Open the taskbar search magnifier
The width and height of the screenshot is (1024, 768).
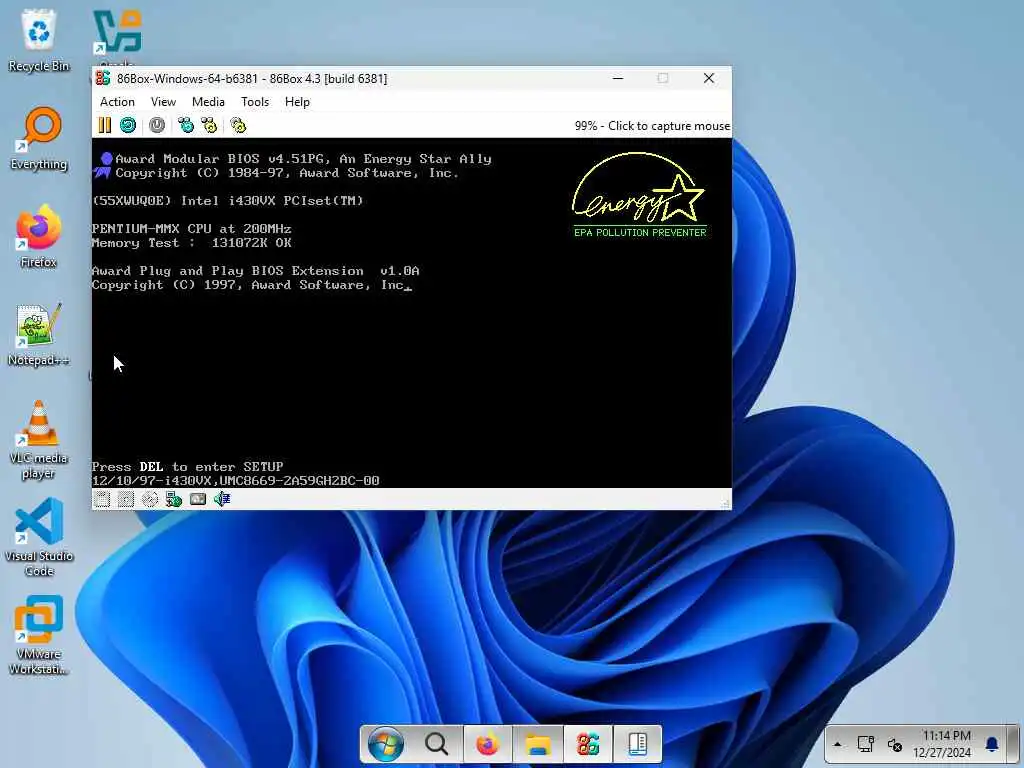pyautogui.click(x=436, y=744)
